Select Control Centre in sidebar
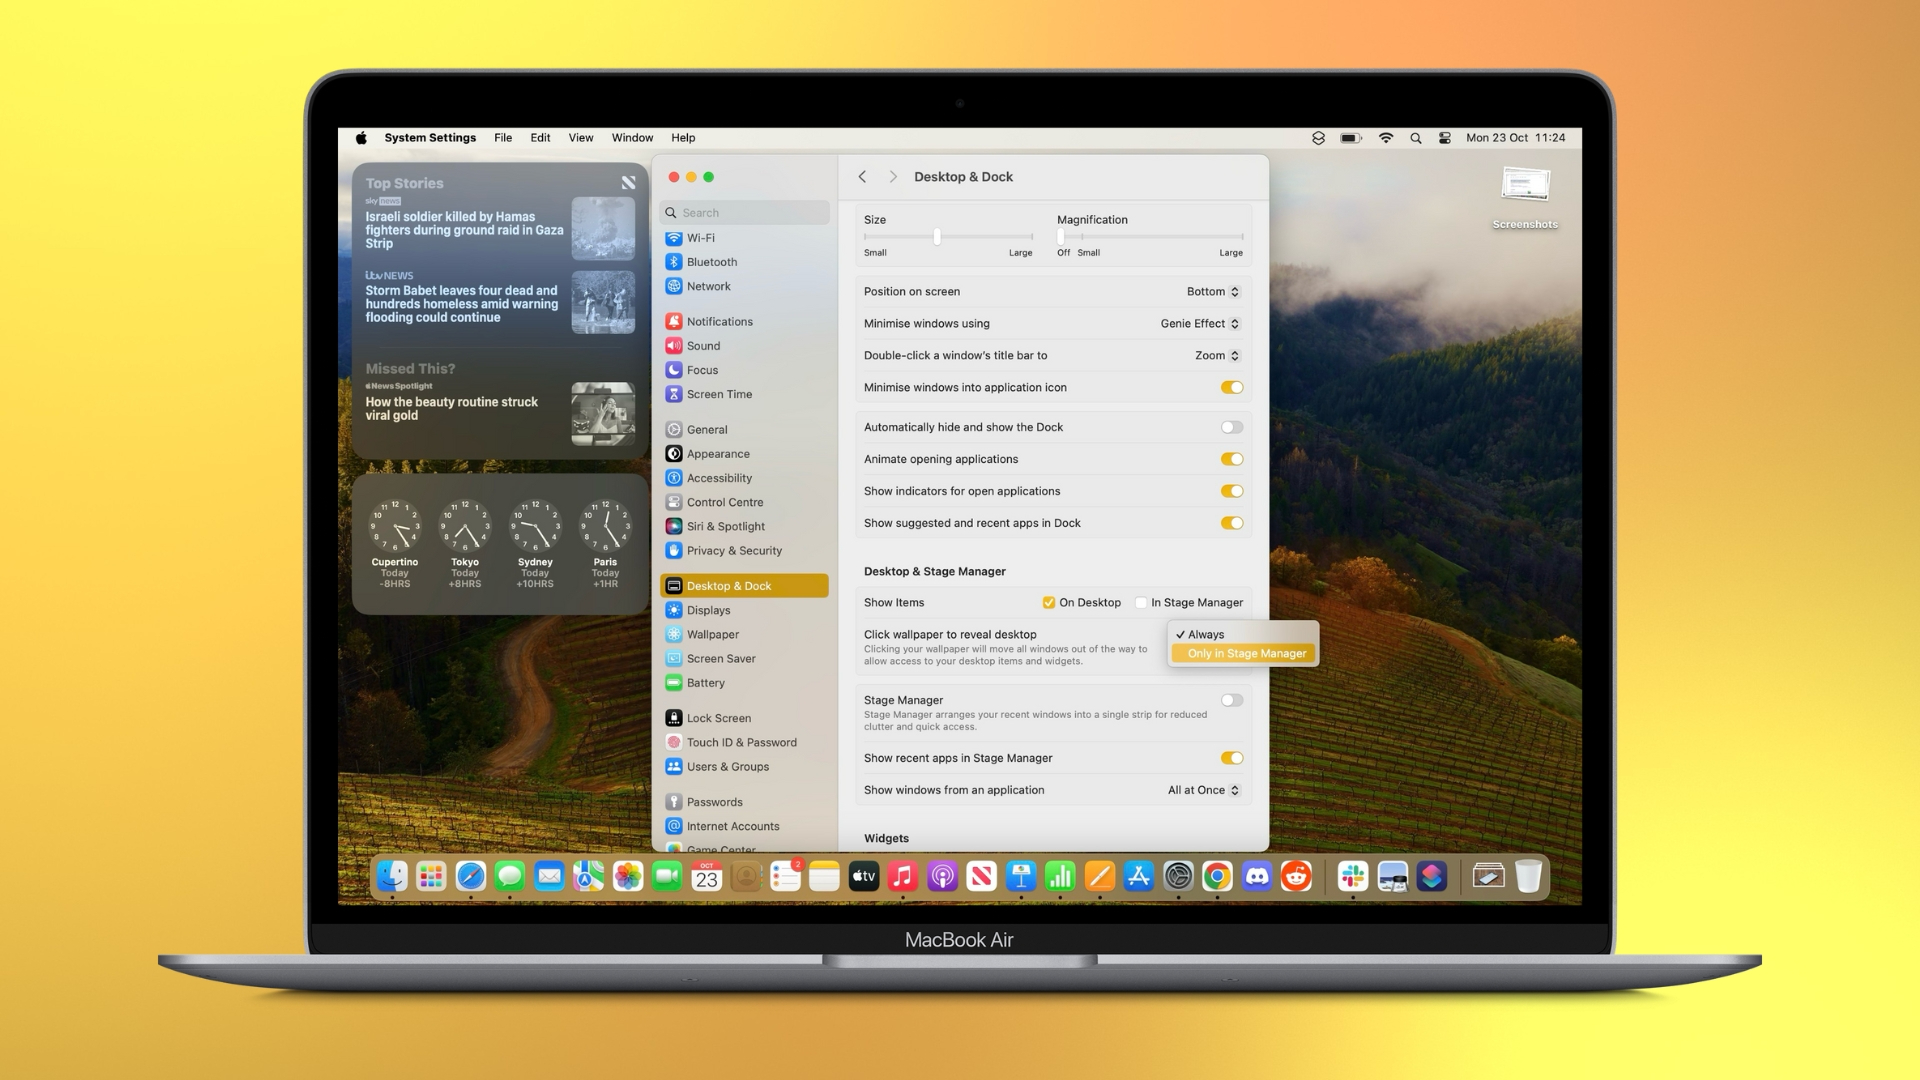1920x1080 pixels. 744,502
